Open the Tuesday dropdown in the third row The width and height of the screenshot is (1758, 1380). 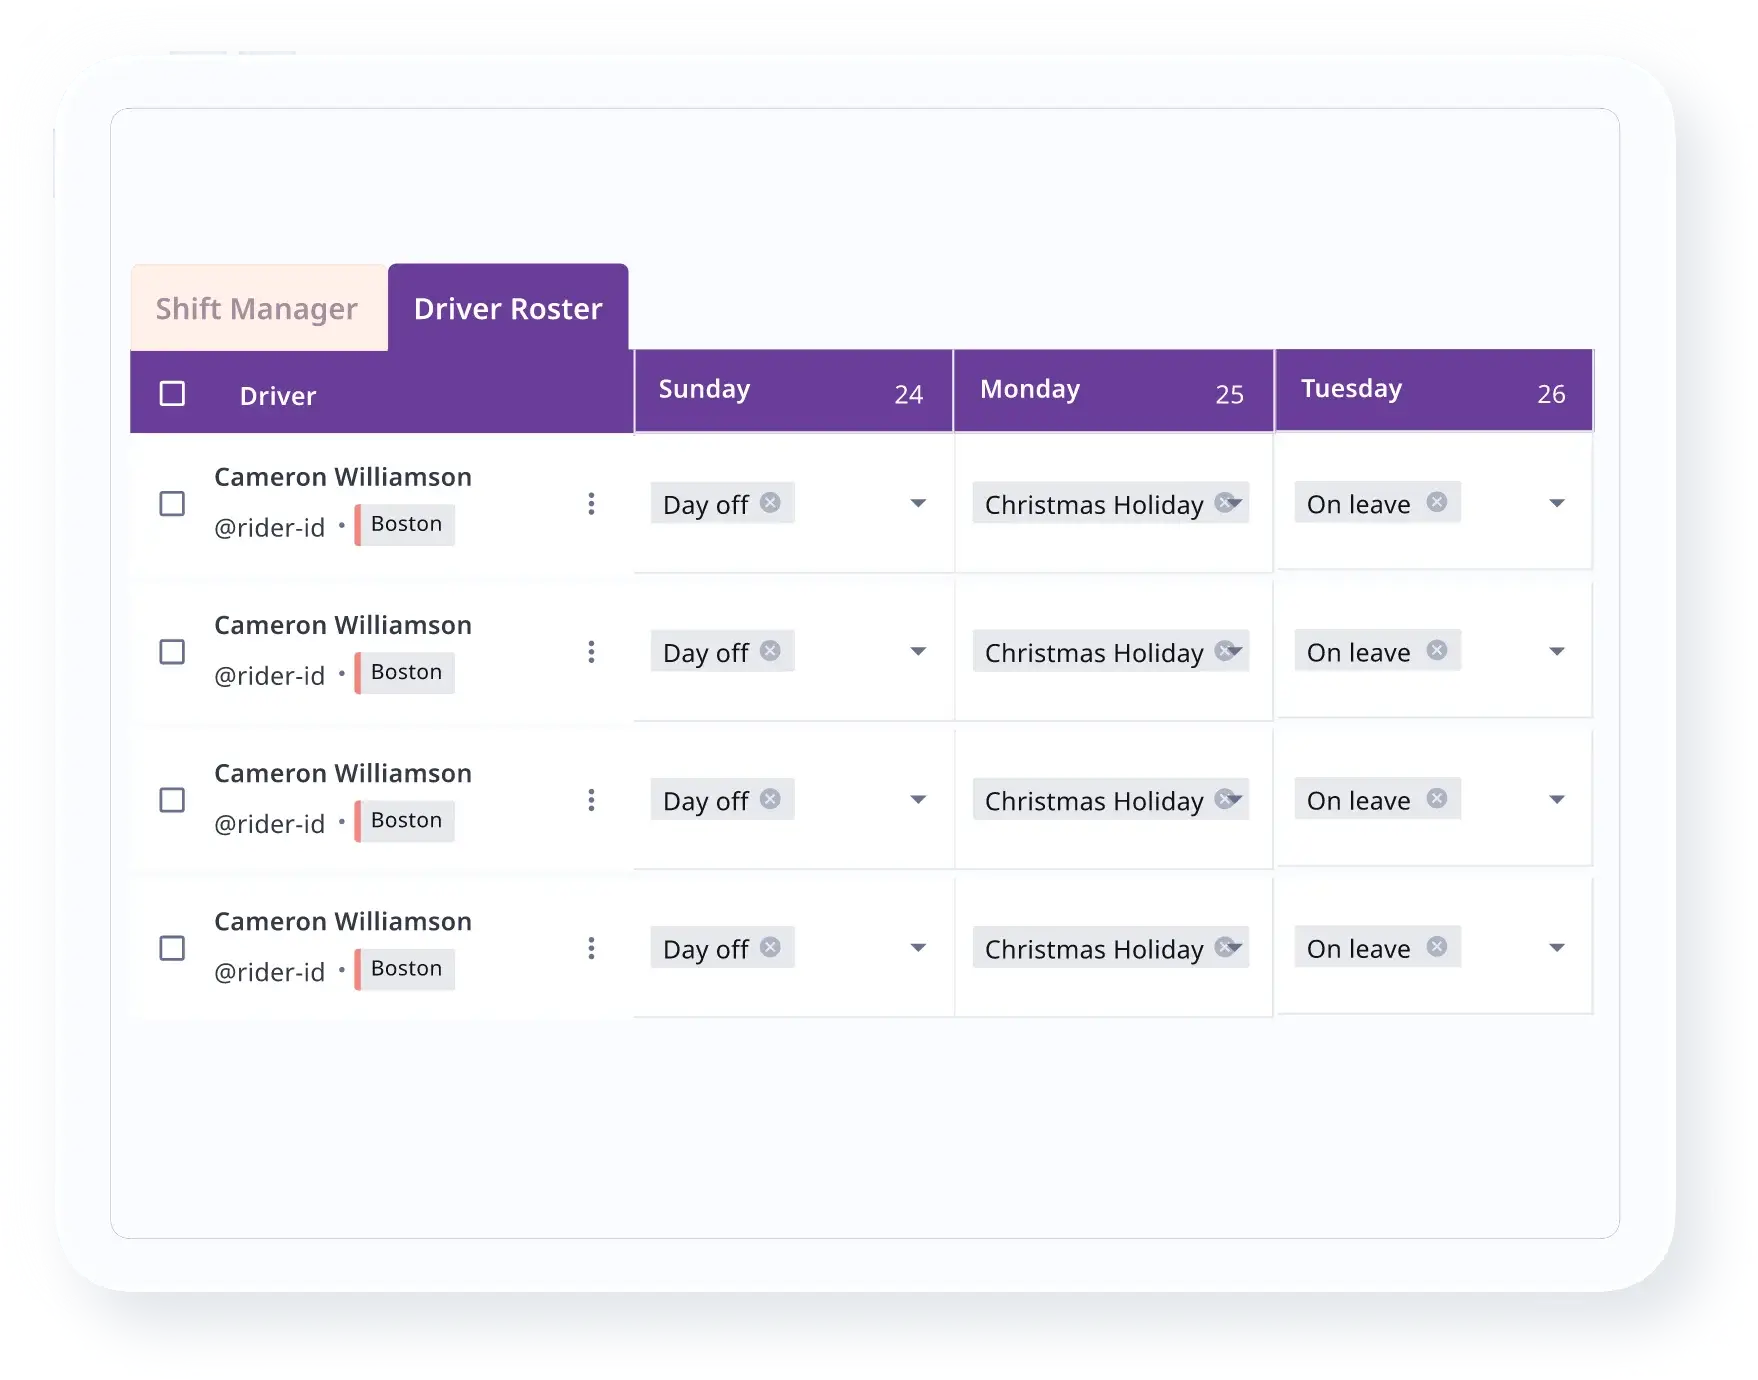coord(1556,800)
